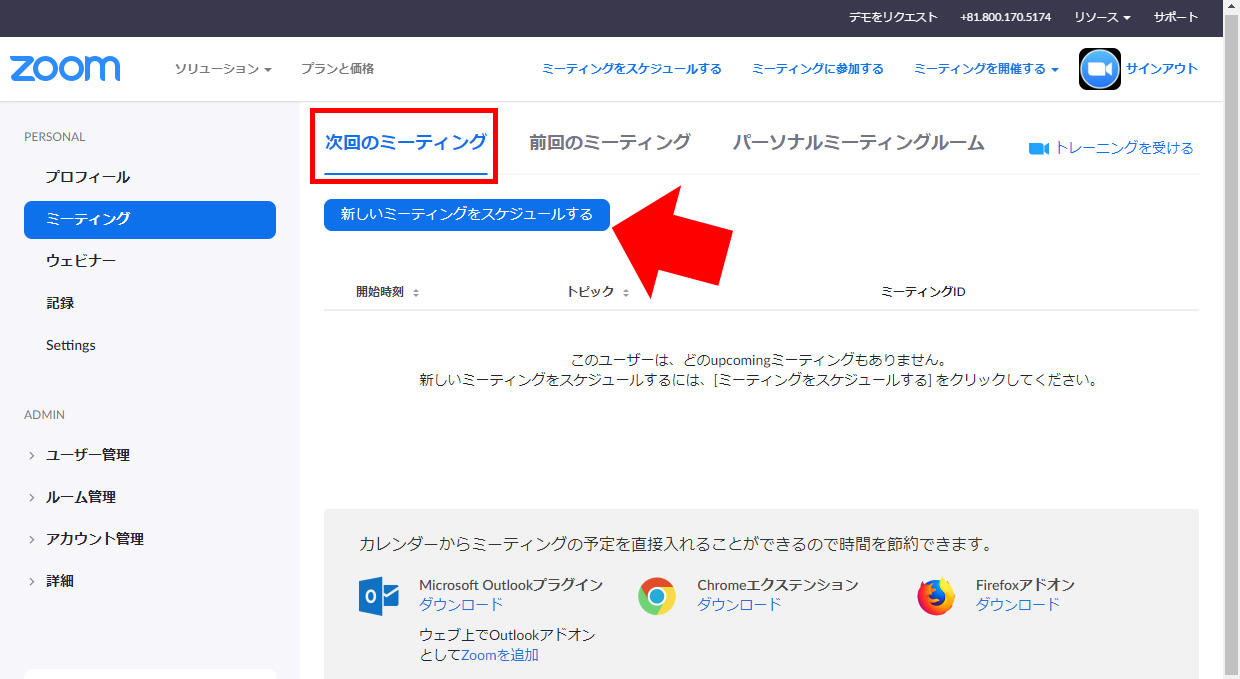Expand ユーザー管理 in the sidebar
1240x679 pixels.
click(87, 455)
